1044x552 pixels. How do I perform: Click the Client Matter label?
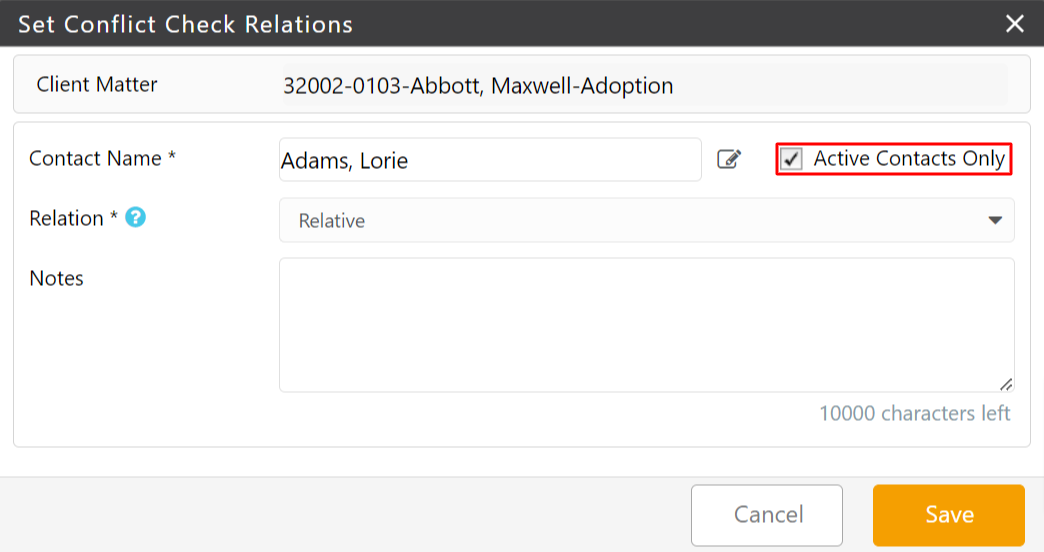coord(97,85)
